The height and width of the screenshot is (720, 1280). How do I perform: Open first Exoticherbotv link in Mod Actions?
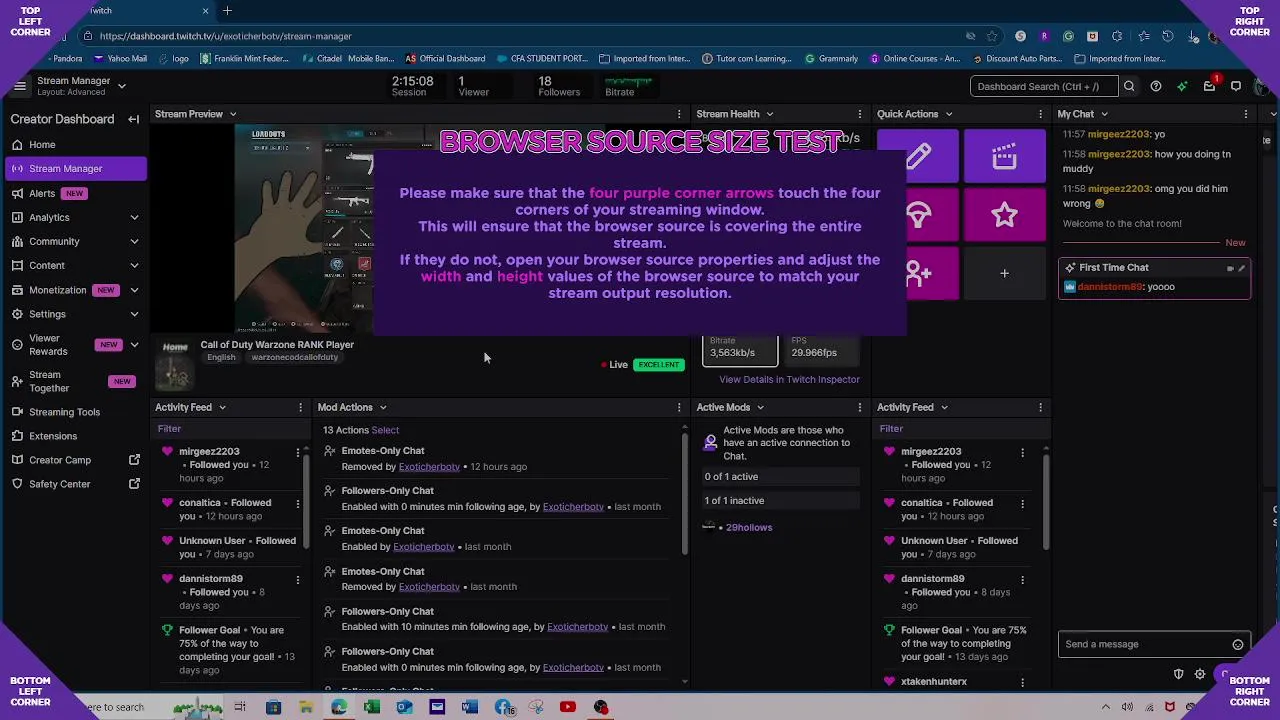(x=429, y=467)
